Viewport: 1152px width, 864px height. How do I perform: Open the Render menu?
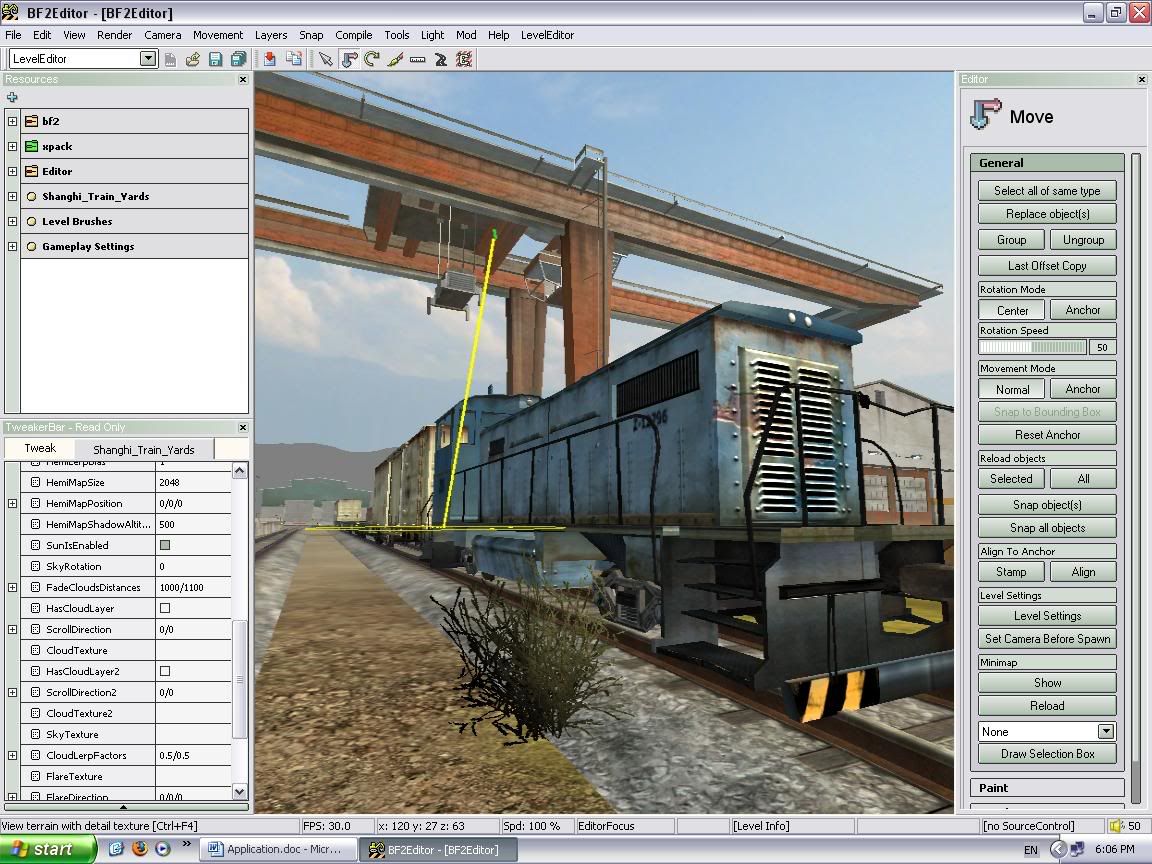[x=115, y=35]
